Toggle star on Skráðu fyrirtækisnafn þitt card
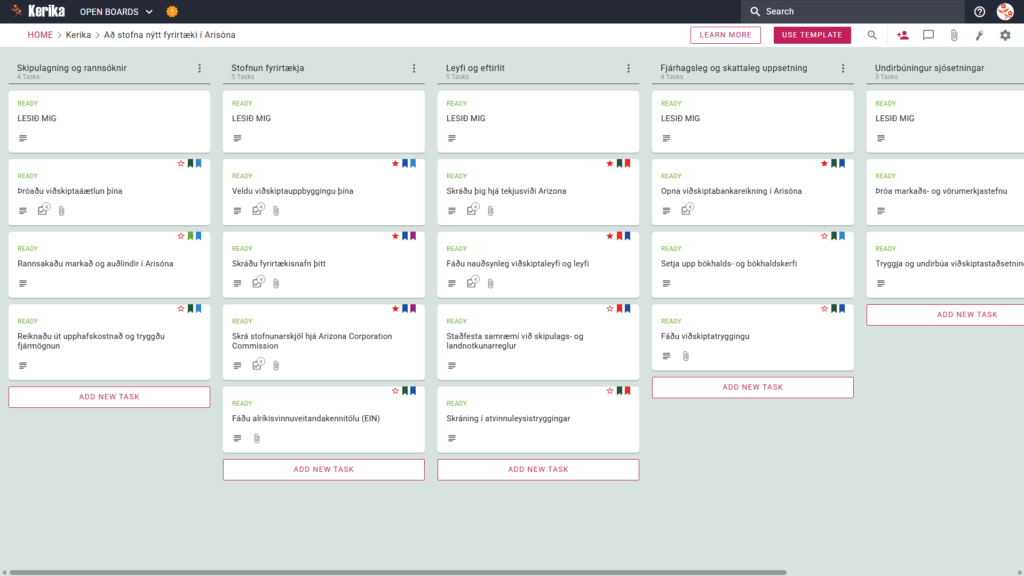Viewport: 1024px width, 576px height. coord(395,236)
